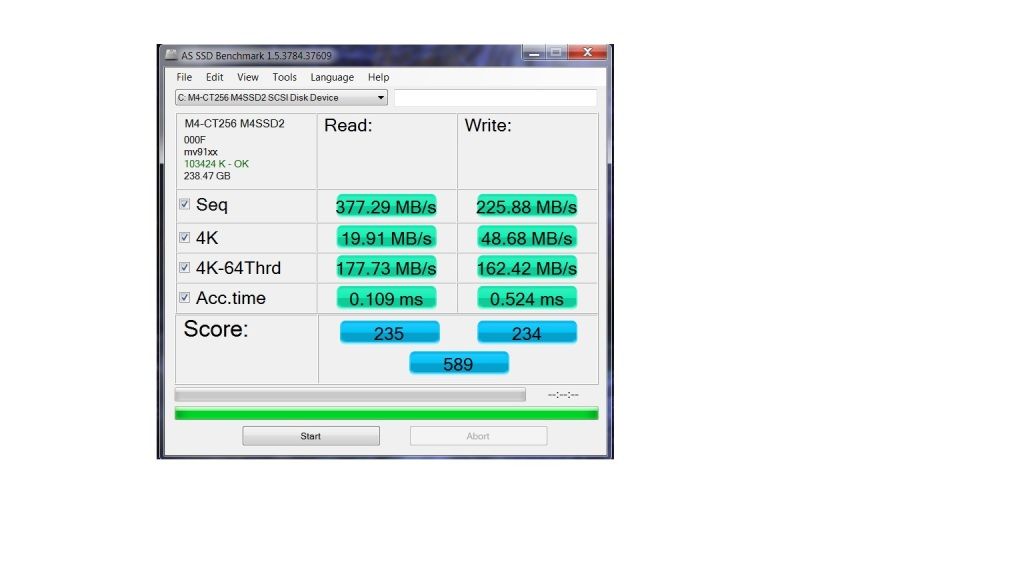Click the read score 235

point(389,332)
